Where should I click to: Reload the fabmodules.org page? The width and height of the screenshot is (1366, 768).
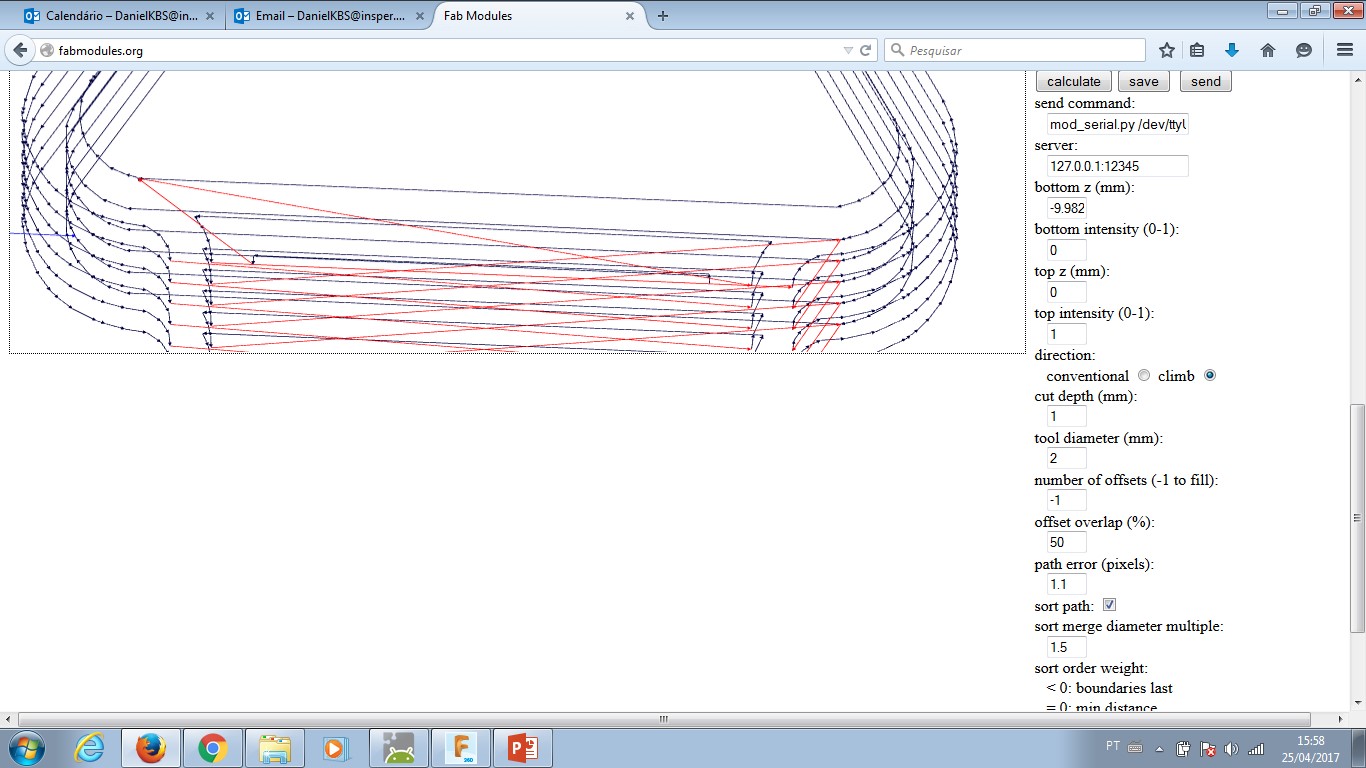click(x=866, y=50)
